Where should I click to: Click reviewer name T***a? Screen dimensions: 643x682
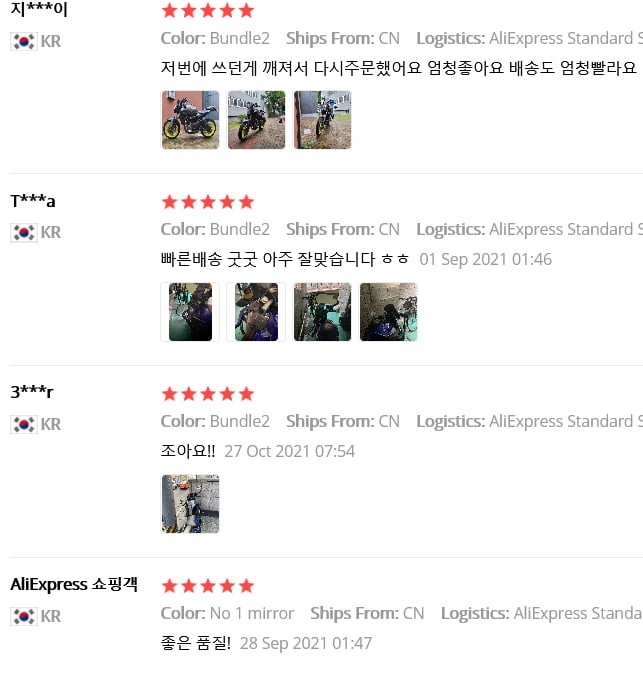click(33, 201)
